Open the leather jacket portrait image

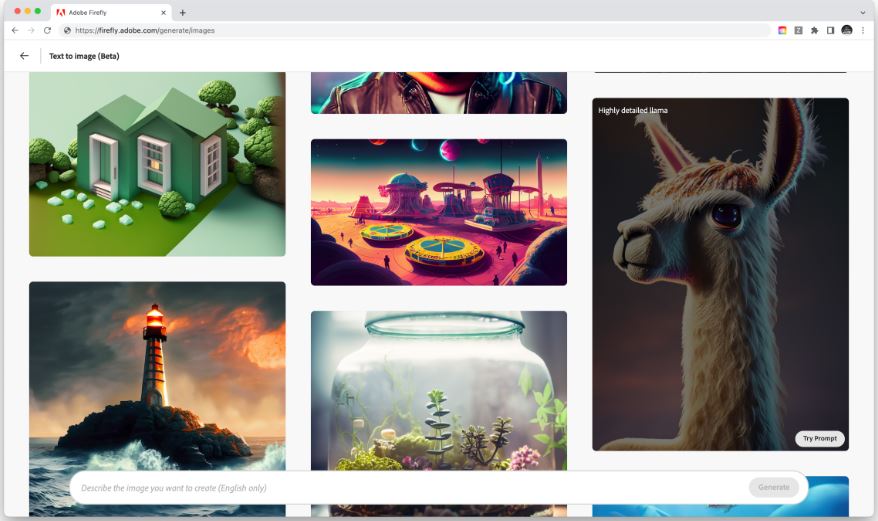pos(439,93)
